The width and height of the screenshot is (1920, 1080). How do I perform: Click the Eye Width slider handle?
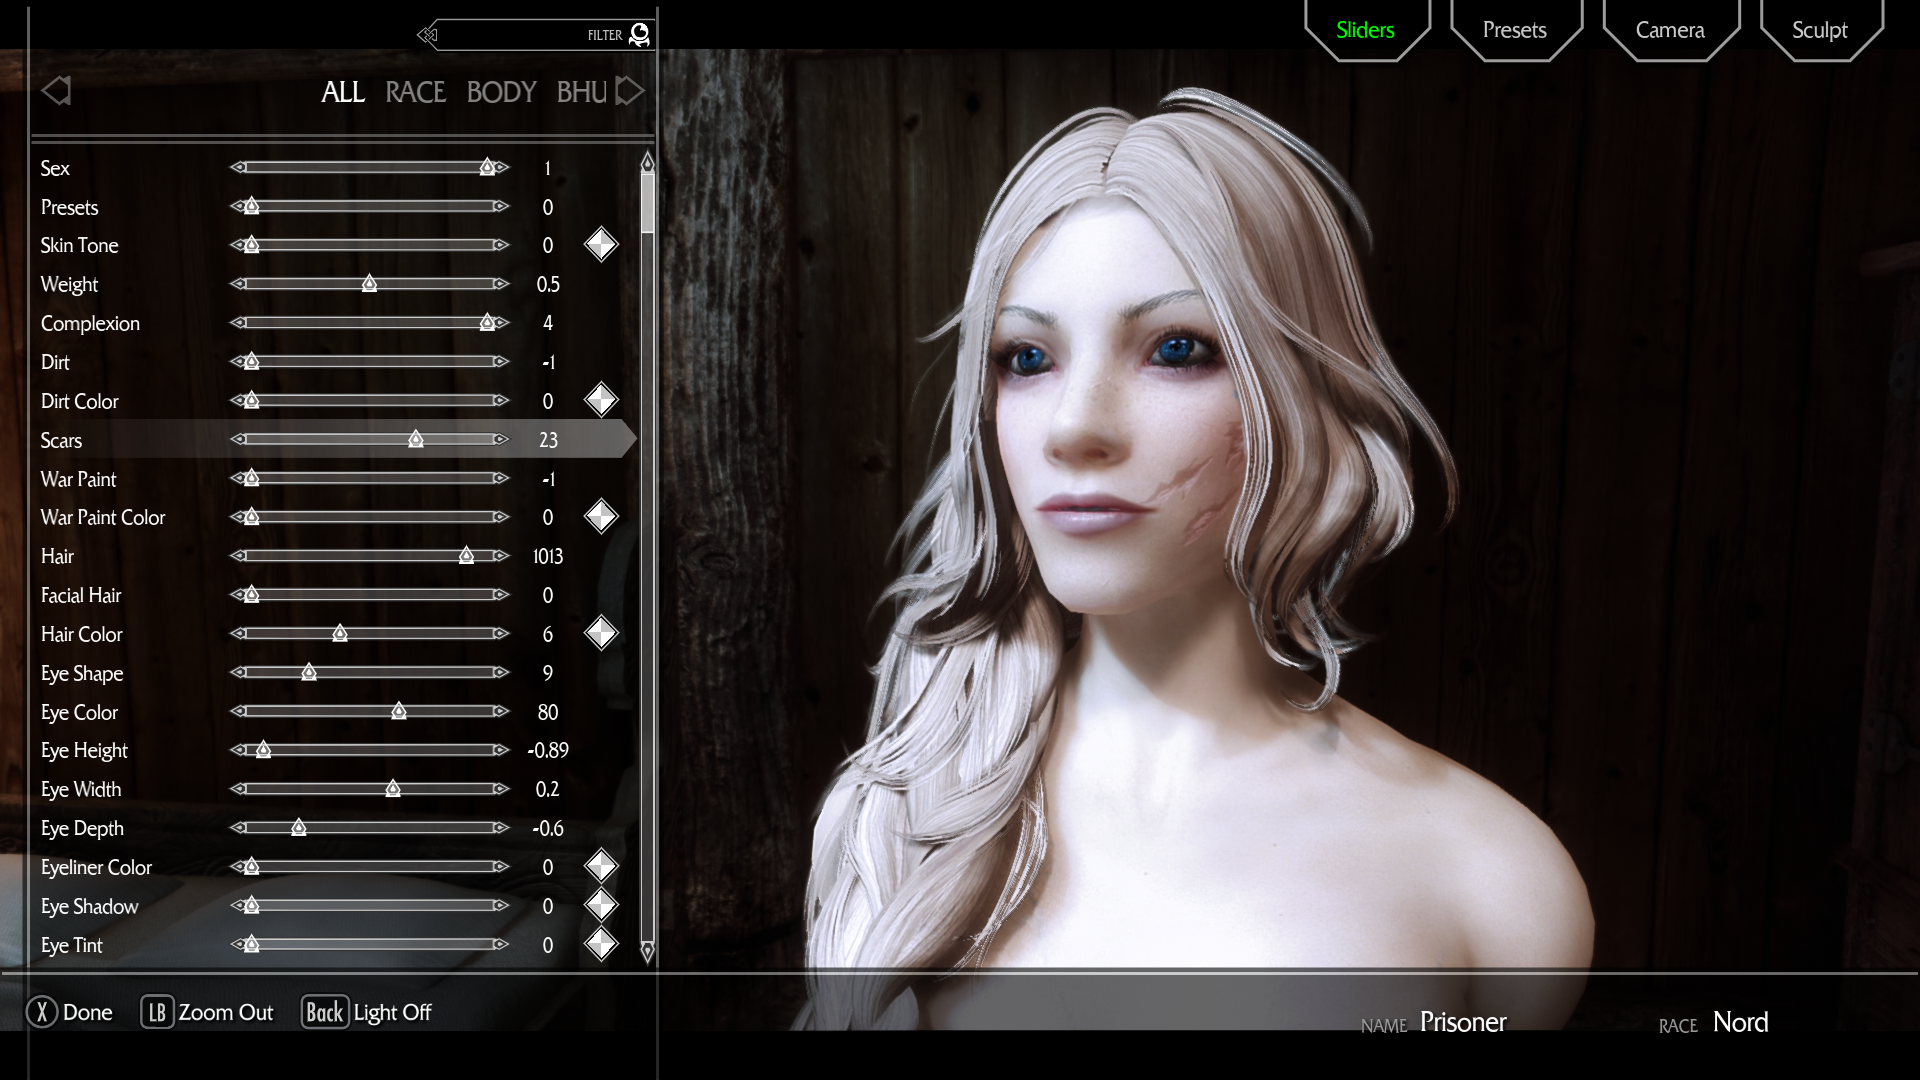point(393,788)
